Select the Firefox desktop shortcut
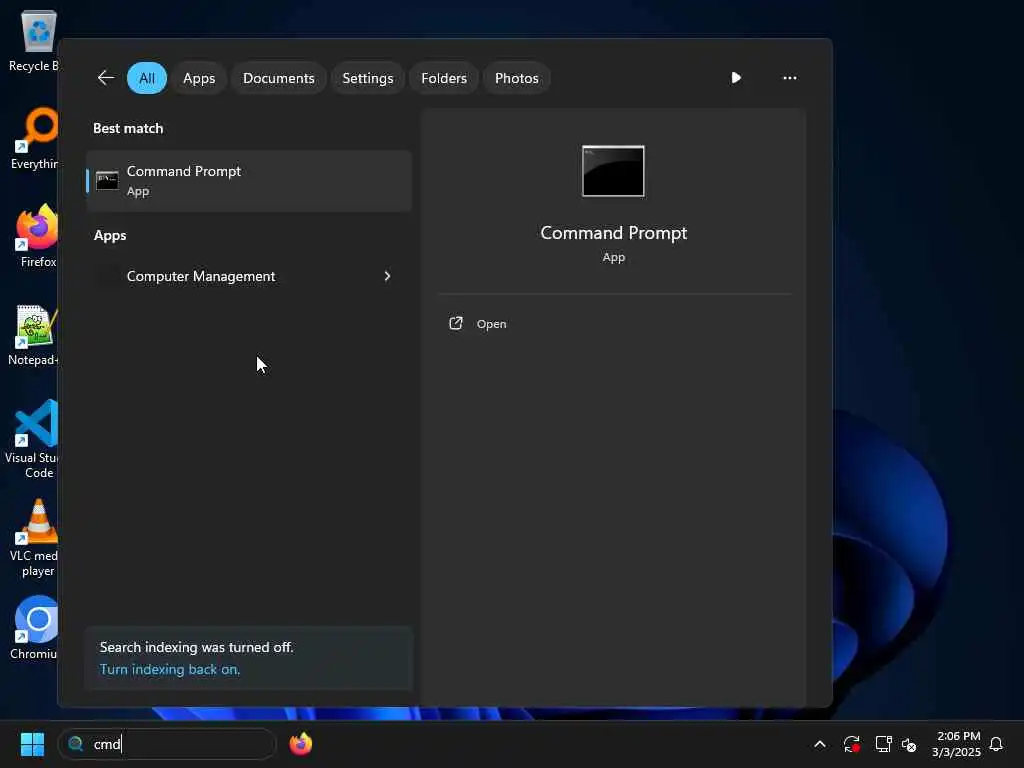This screenshot has height=768, width=1024. pyautogui.click(x=37, y=236)
